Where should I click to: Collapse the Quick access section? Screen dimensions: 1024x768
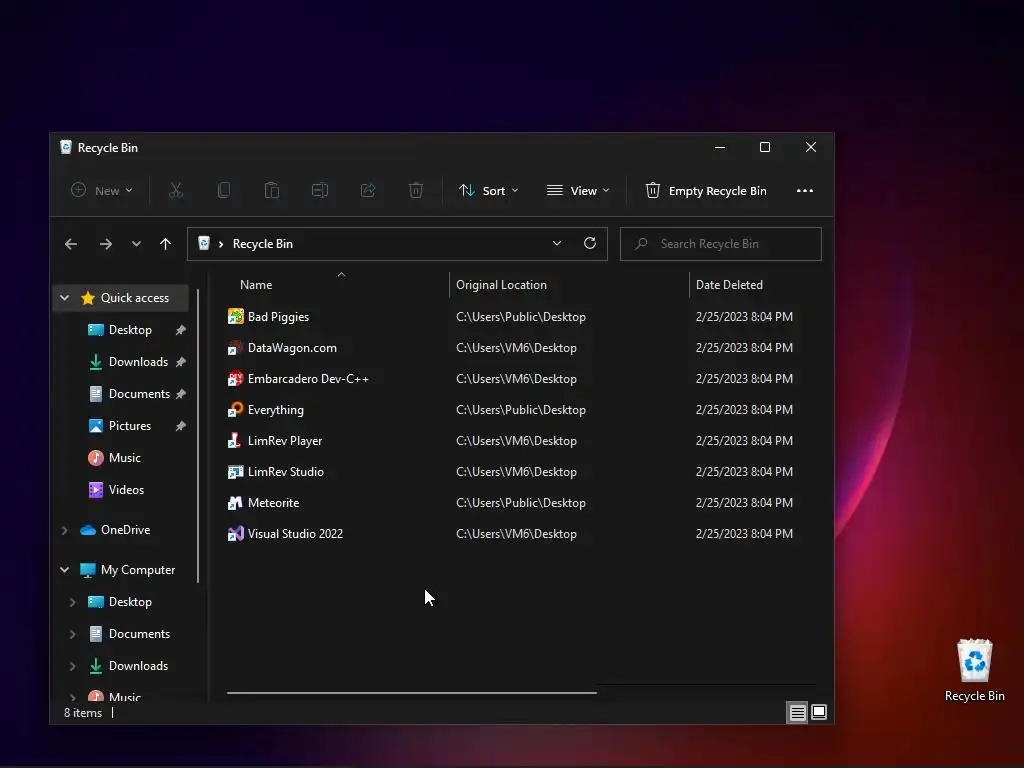[x=65, y=298]
